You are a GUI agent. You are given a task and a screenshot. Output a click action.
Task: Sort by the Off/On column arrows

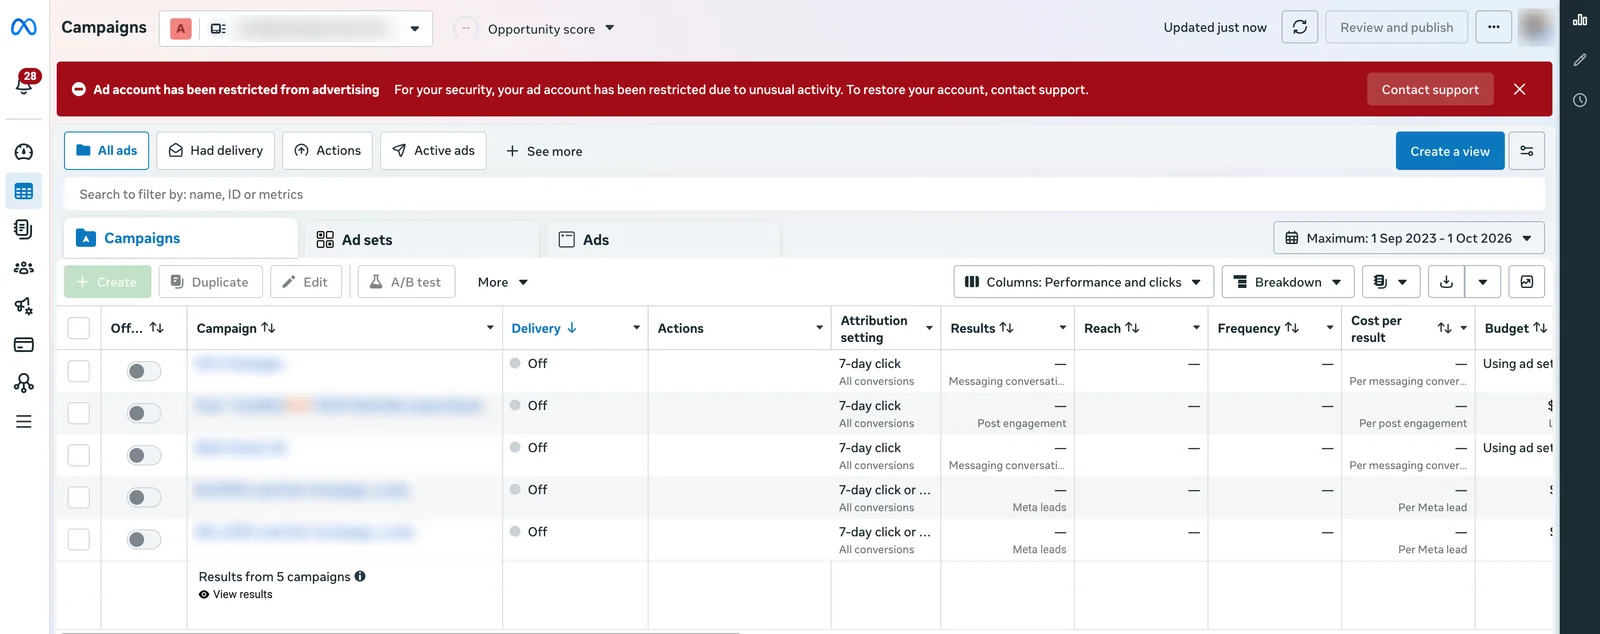(x=157, y=328)
